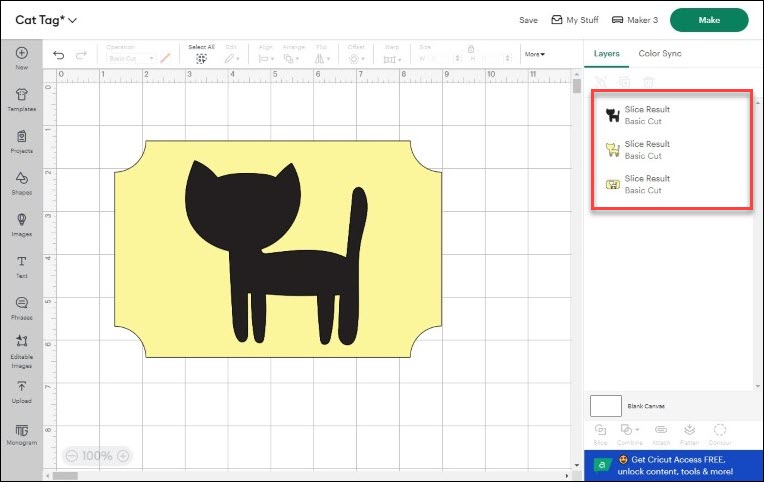Open the Phrases panel

click(21, 306)
